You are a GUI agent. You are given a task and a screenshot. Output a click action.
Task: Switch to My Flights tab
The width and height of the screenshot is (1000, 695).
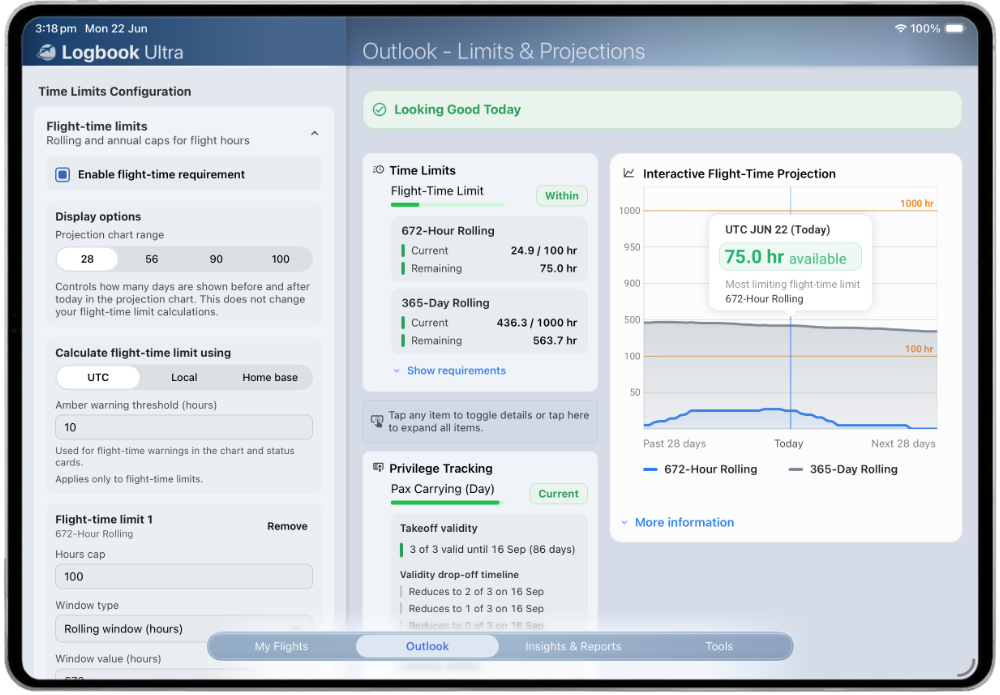click(281, 646)
